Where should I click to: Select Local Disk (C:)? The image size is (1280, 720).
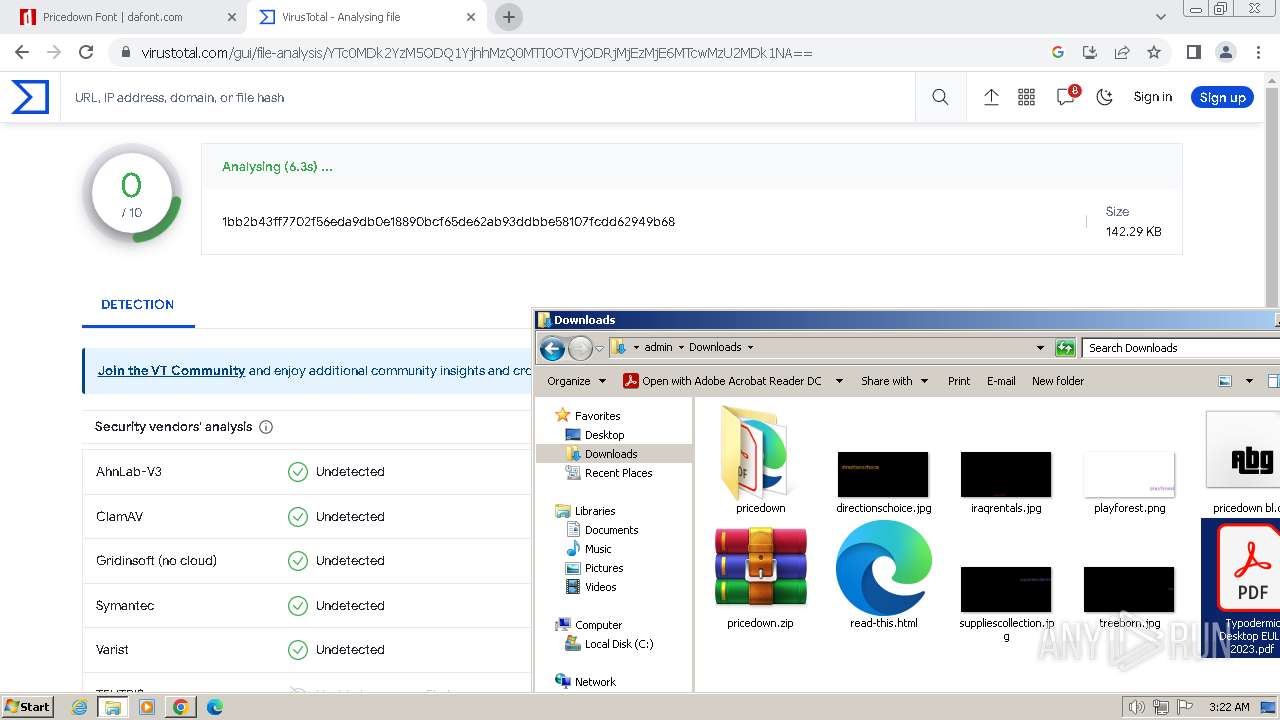click(618, 644)
